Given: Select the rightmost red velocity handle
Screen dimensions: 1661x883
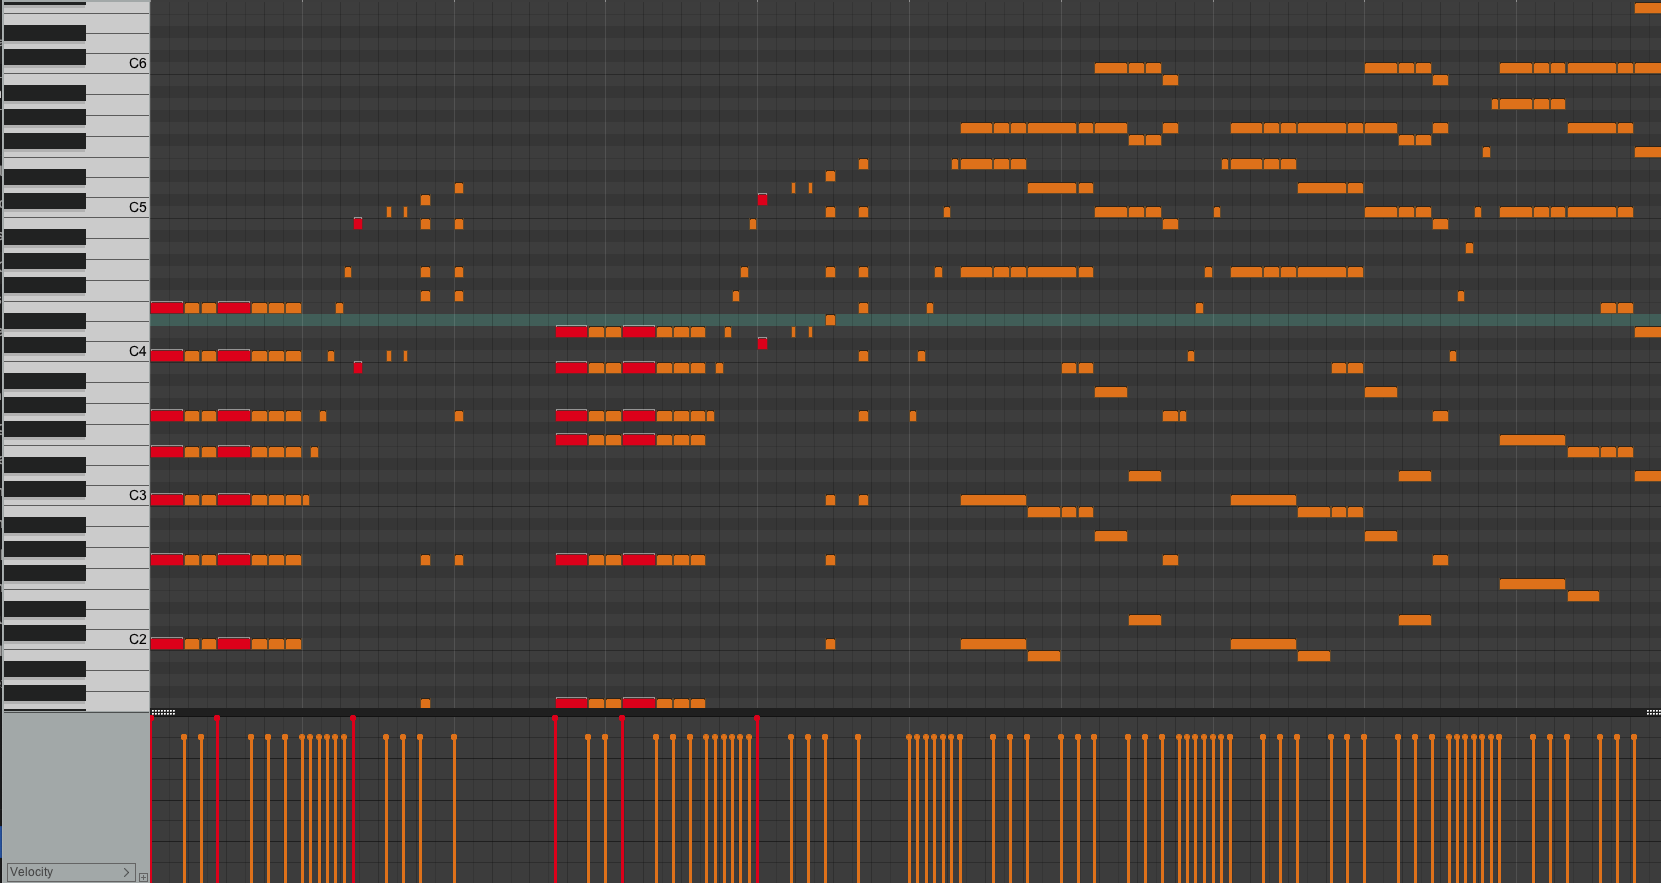Looking at the screenshot, I should [x=757, y=718].
